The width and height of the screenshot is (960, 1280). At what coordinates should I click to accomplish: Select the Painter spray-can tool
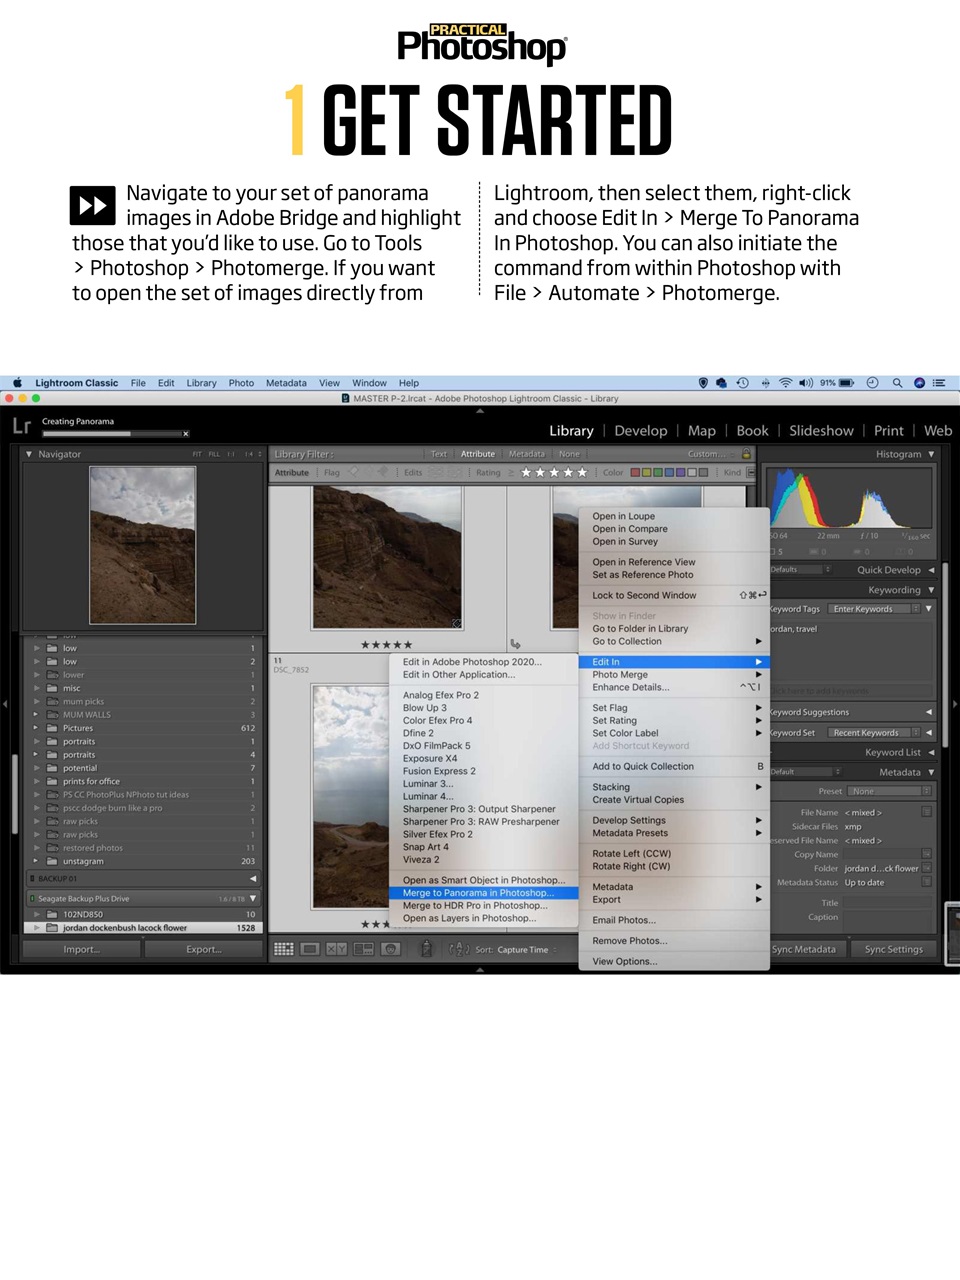427,948
